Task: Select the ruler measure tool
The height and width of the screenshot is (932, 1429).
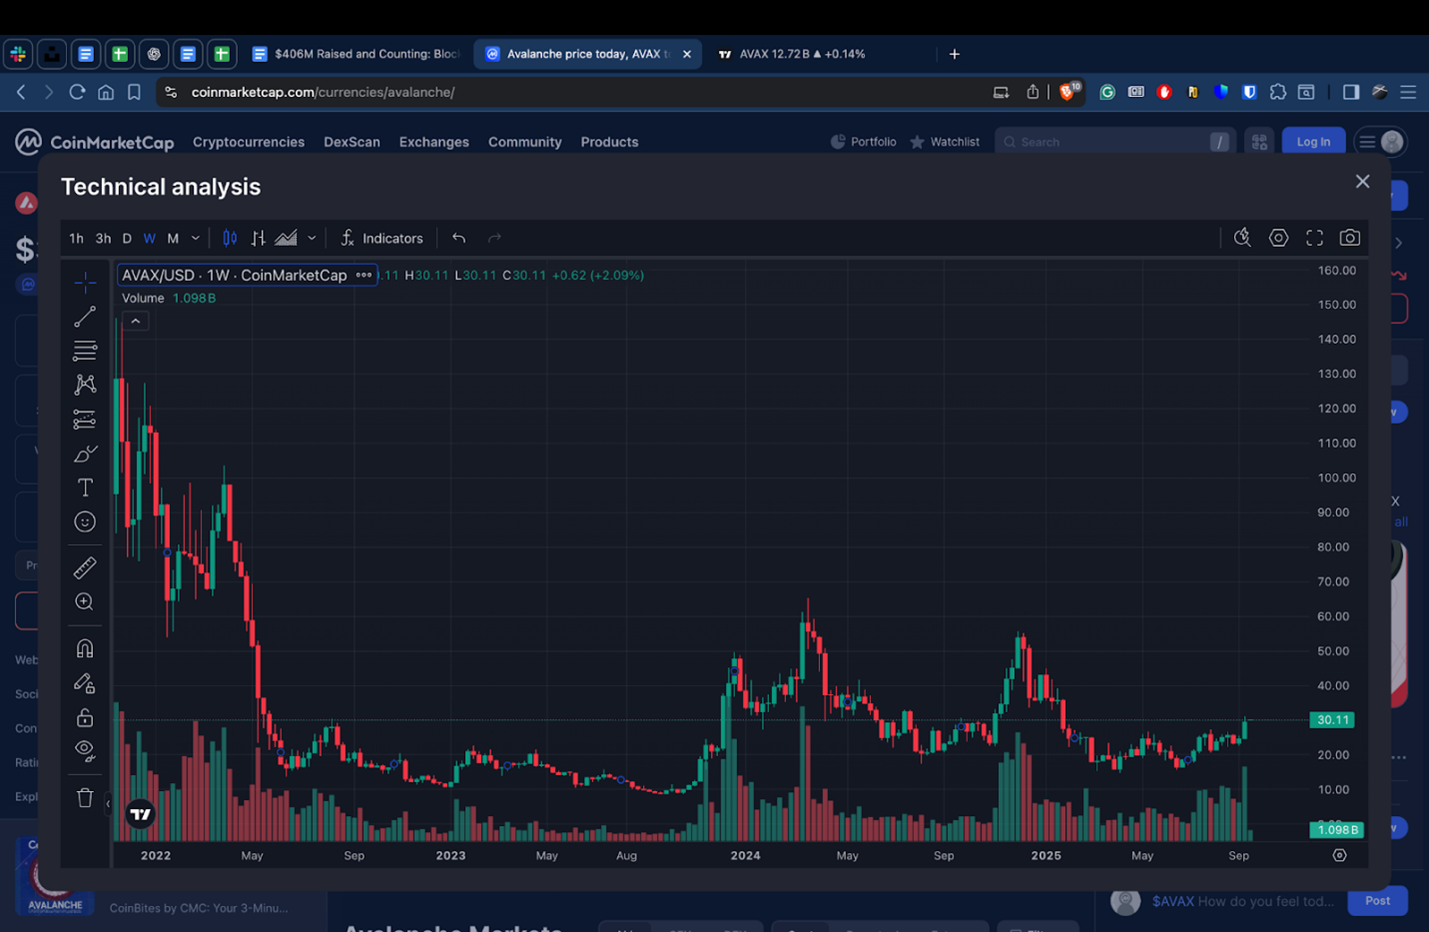Action: 85,568
